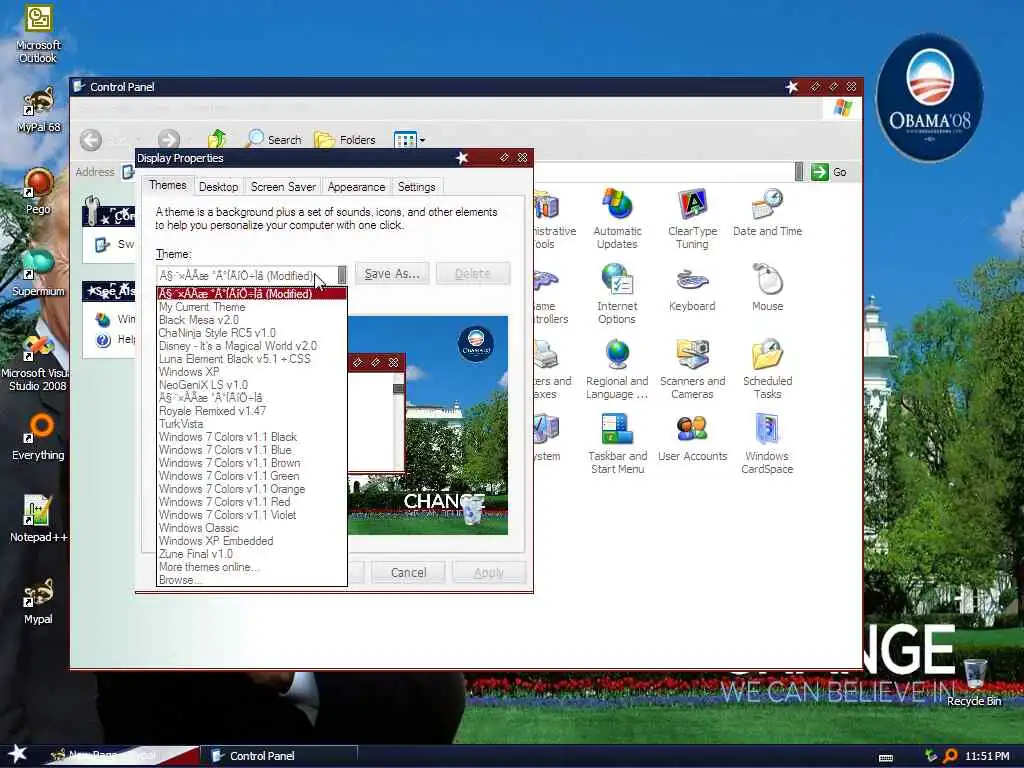Click Control Panel taskbar button
The width and height of the screenshot is (1024, 768).
click(x=280, y=756)
